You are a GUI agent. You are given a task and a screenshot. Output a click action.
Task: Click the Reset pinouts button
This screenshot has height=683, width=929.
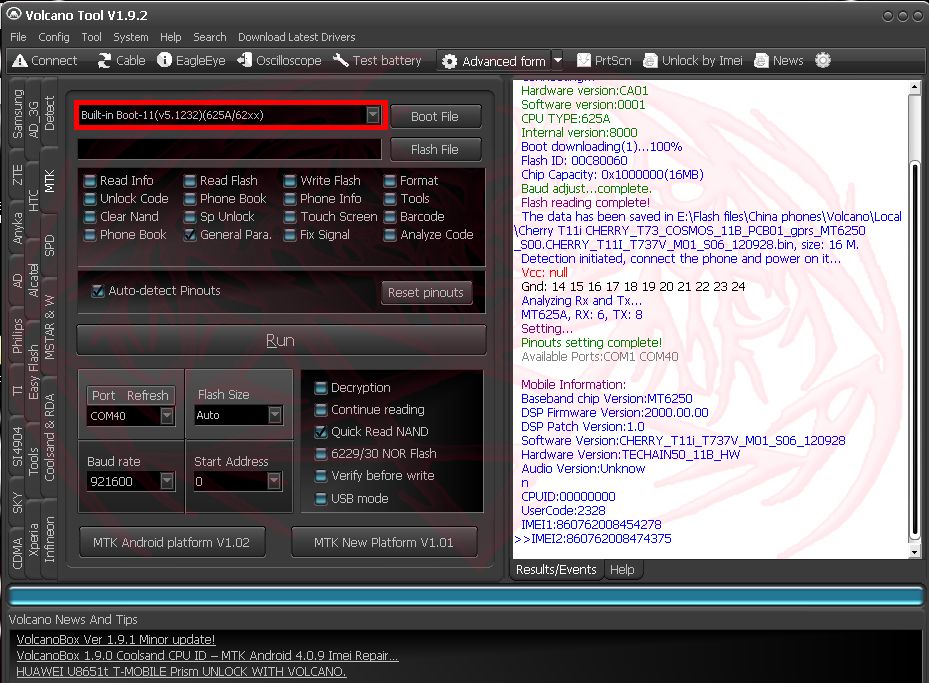pos(425,293)
